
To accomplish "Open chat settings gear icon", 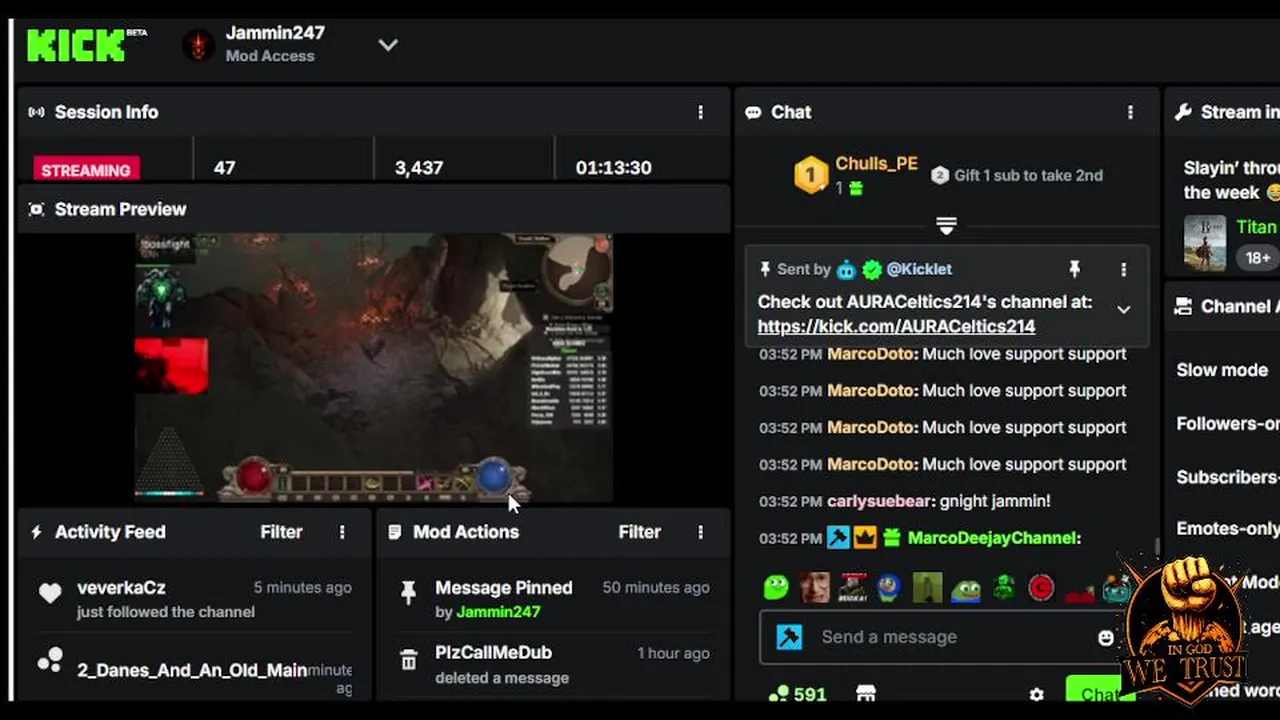I will pos(1036,693).
